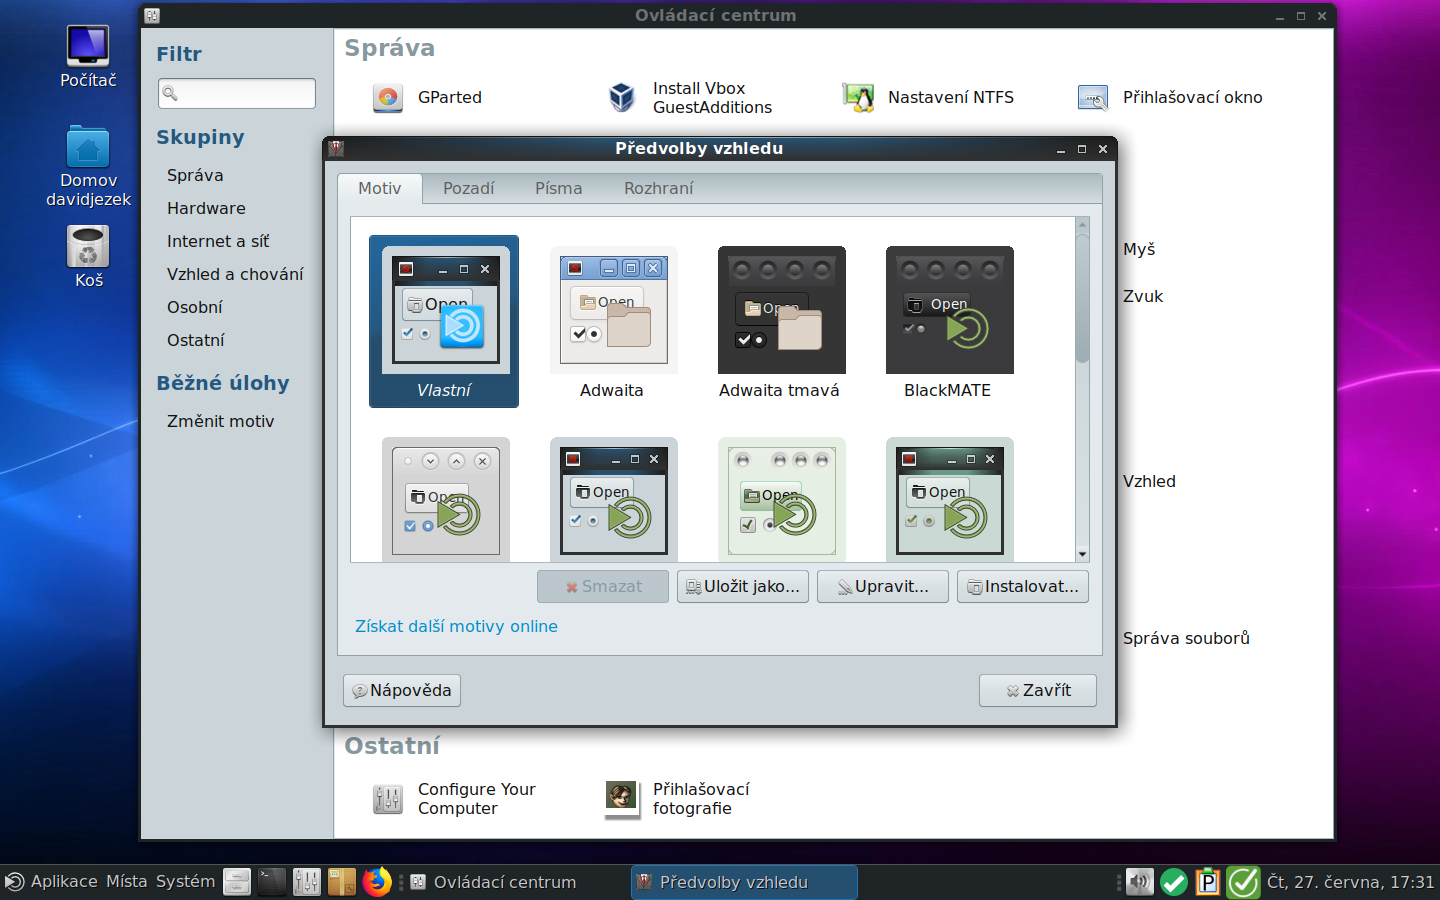
Task: Click the Upravit... button
Action: (x=883, y=586)
